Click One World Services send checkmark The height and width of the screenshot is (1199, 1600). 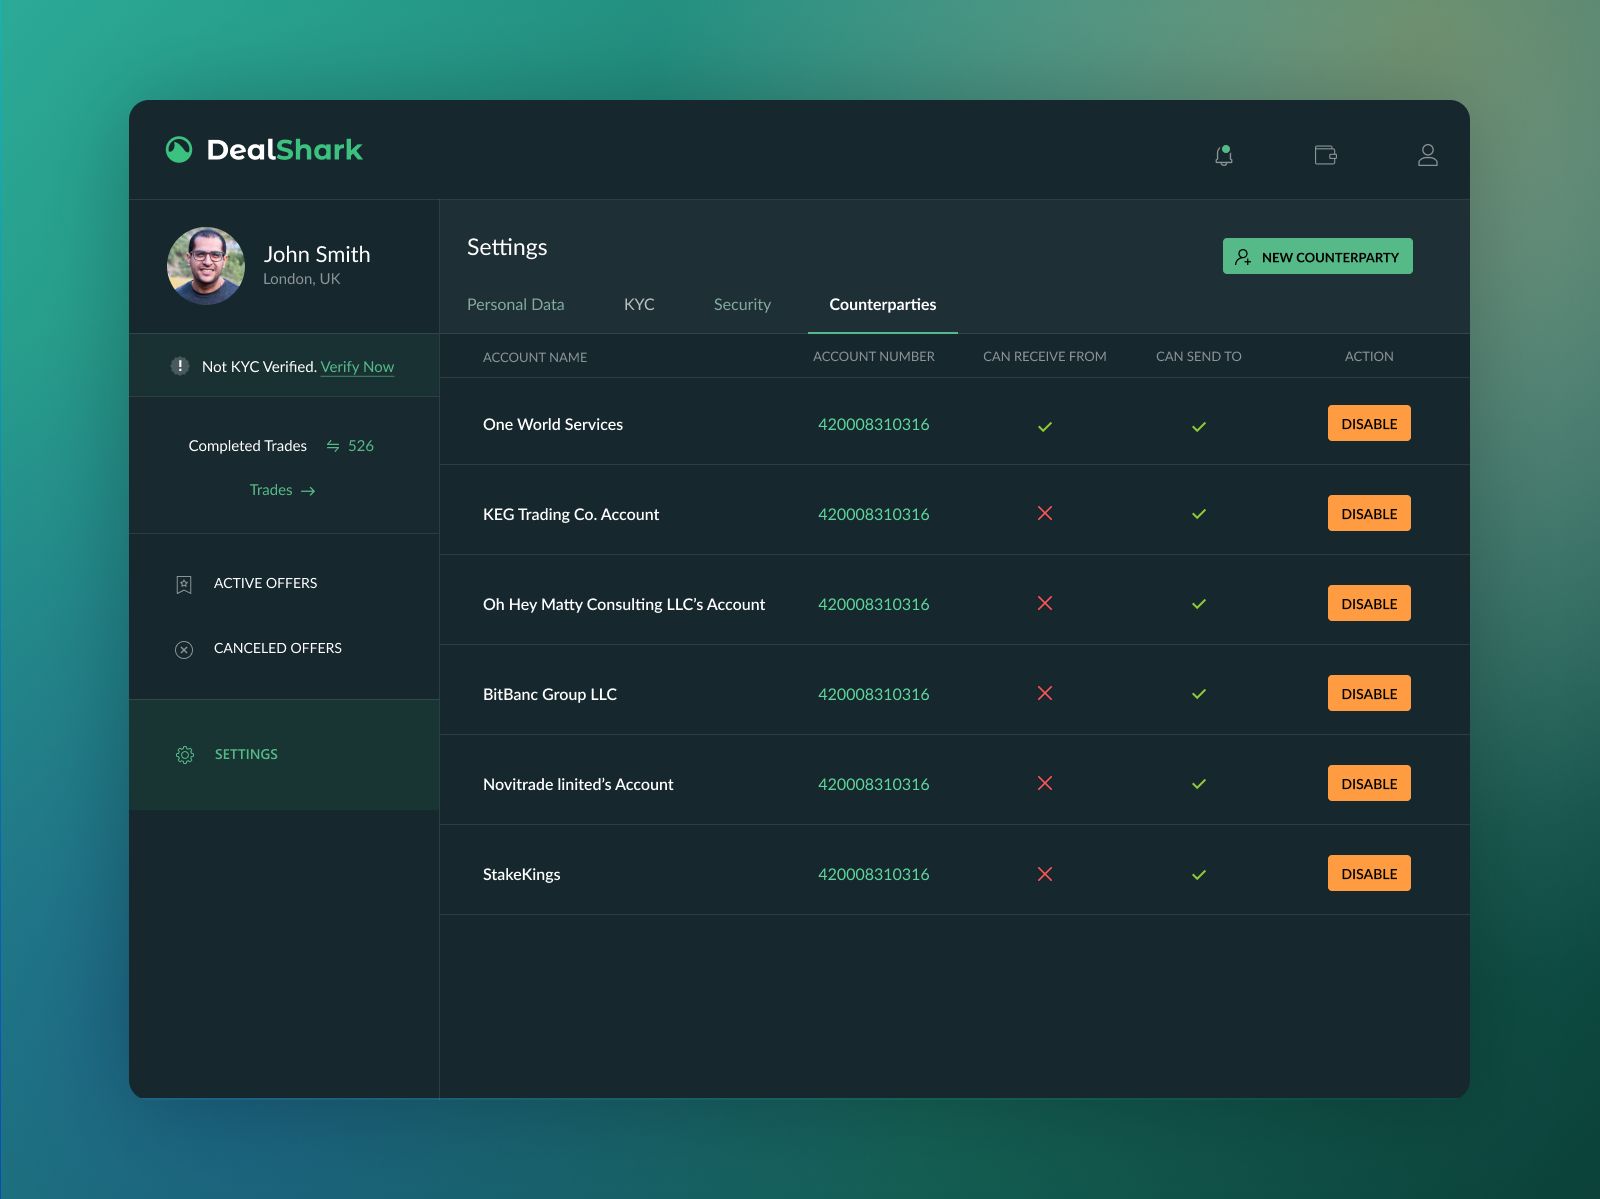pyautogui.click(x=1199, y=427)
